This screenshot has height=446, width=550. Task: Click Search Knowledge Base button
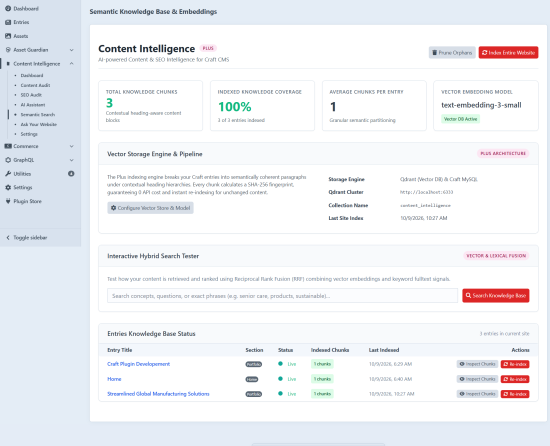point(496,296)
